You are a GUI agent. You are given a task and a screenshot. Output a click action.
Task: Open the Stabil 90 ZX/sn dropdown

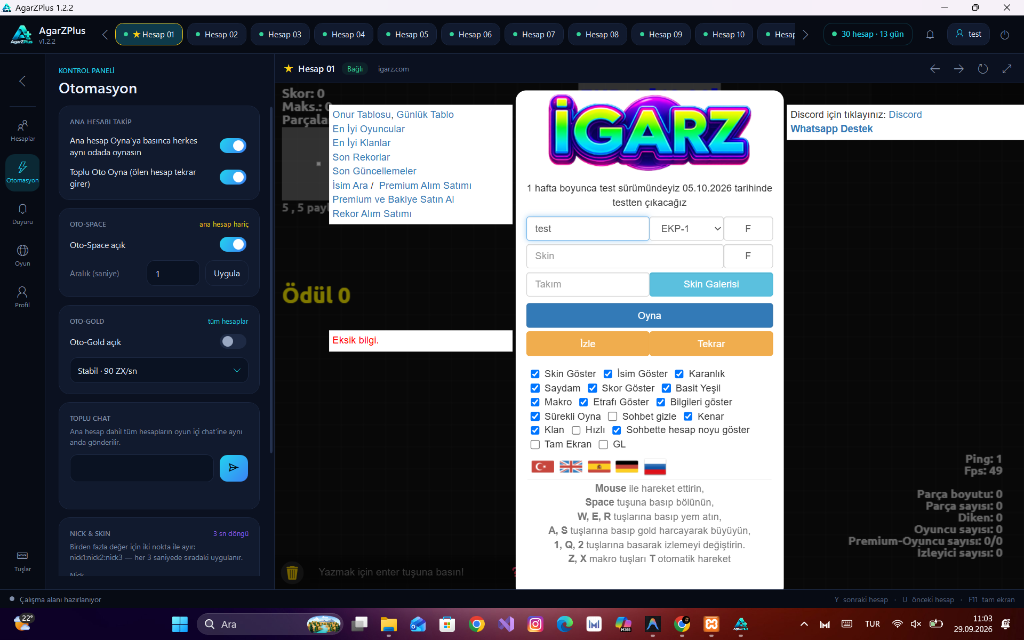pos(159,370)
